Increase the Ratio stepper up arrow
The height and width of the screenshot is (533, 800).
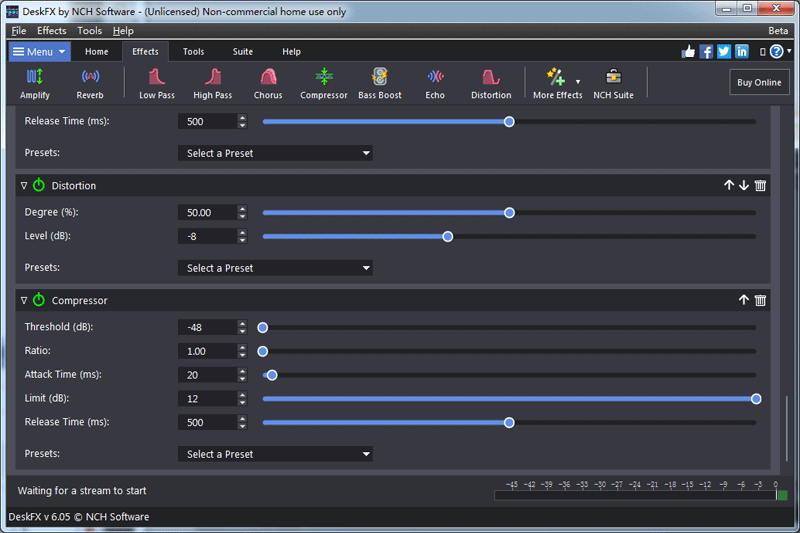tap(242, 347)
